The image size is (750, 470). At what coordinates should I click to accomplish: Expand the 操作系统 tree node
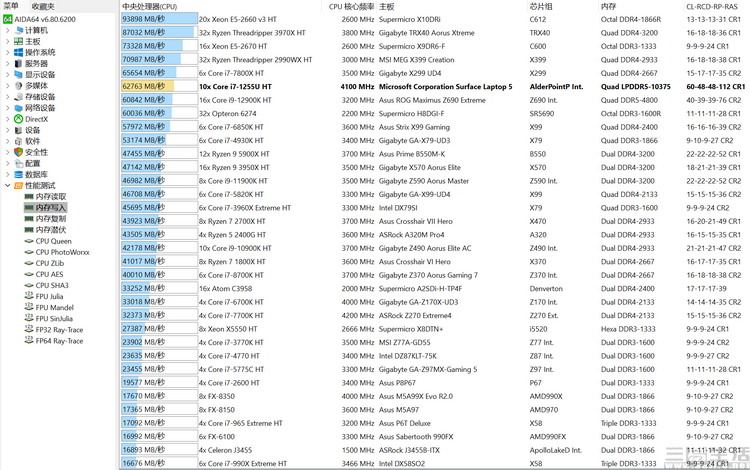7,52
